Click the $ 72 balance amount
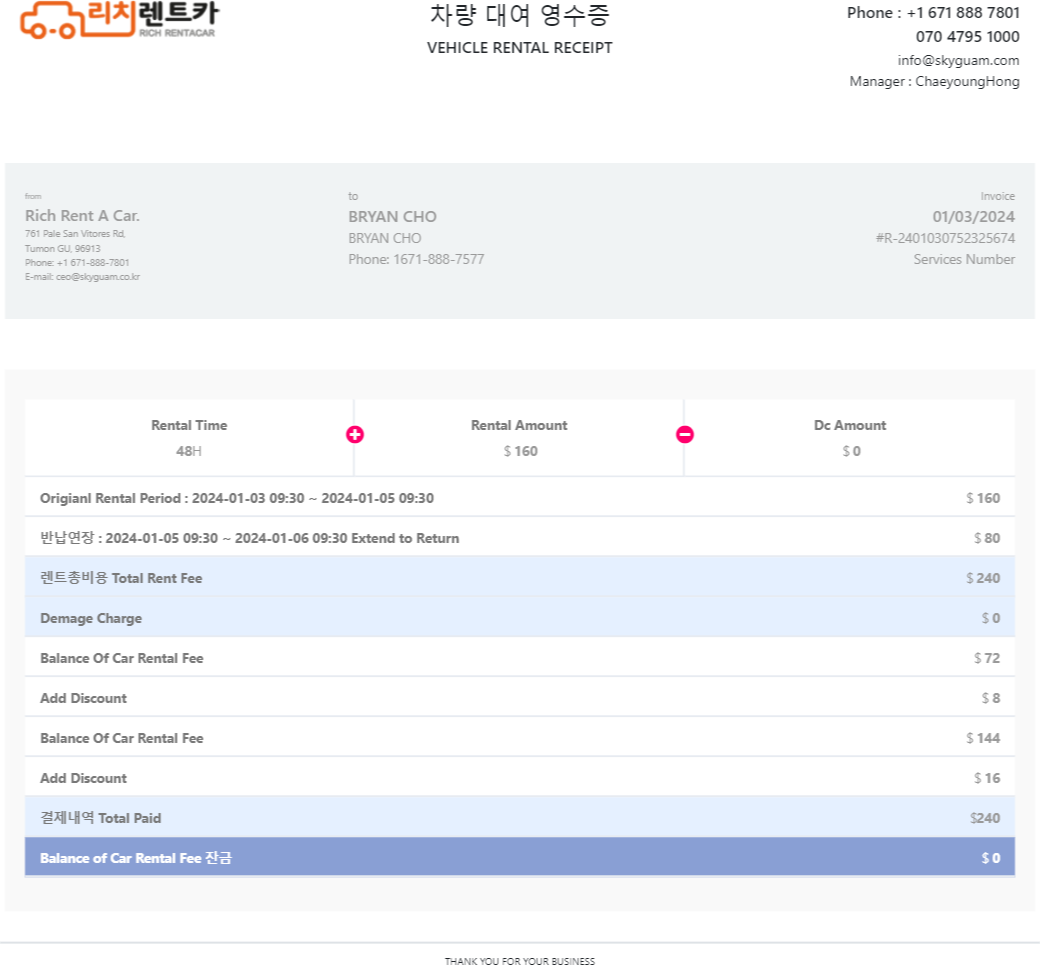This screenshot has width=1040, height=969. 987,658
